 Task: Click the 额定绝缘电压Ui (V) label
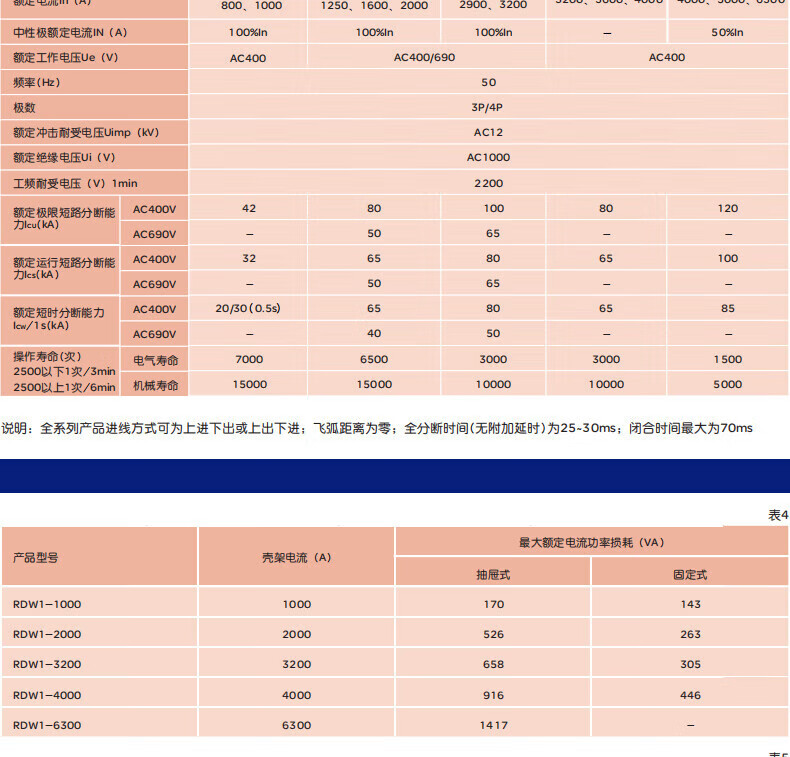tap(64, 157)
